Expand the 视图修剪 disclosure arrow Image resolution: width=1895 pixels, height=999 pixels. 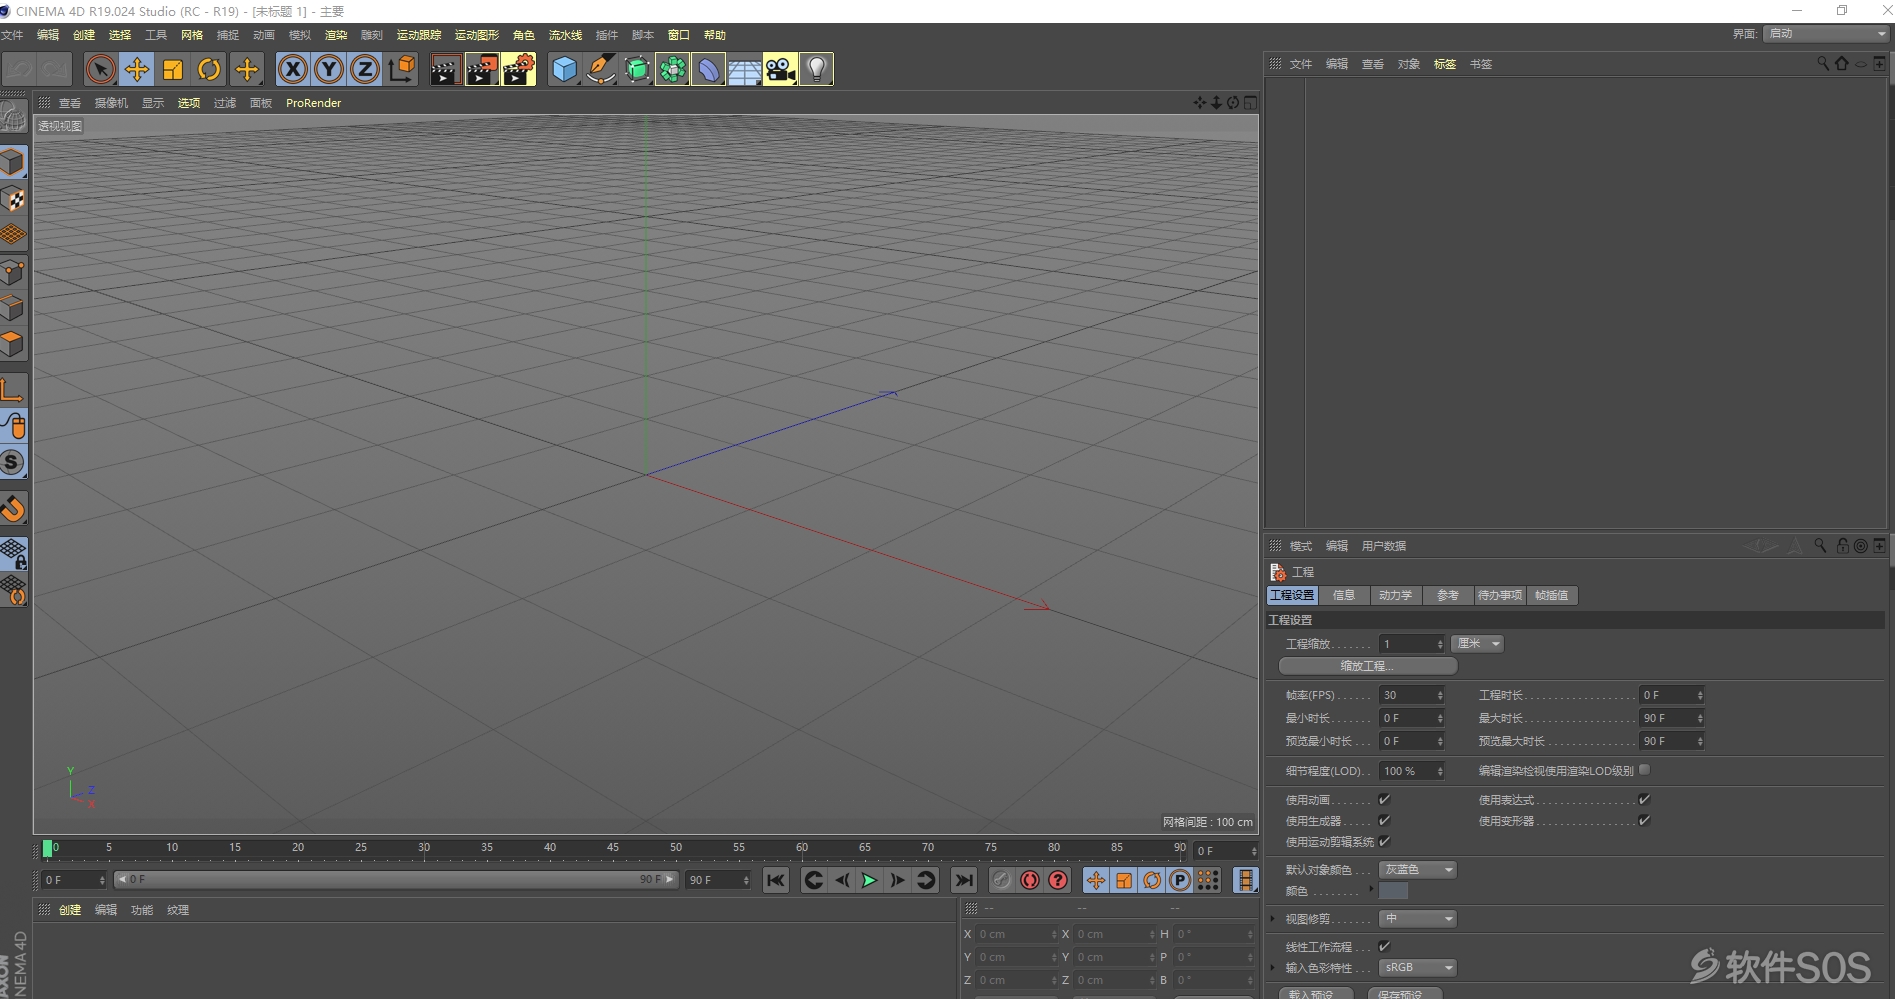[x=1273, y=918]
